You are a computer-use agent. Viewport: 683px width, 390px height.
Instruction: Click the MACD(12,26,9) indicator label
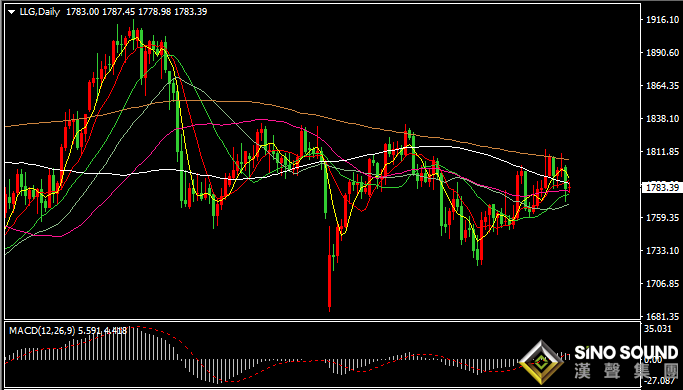42,331
